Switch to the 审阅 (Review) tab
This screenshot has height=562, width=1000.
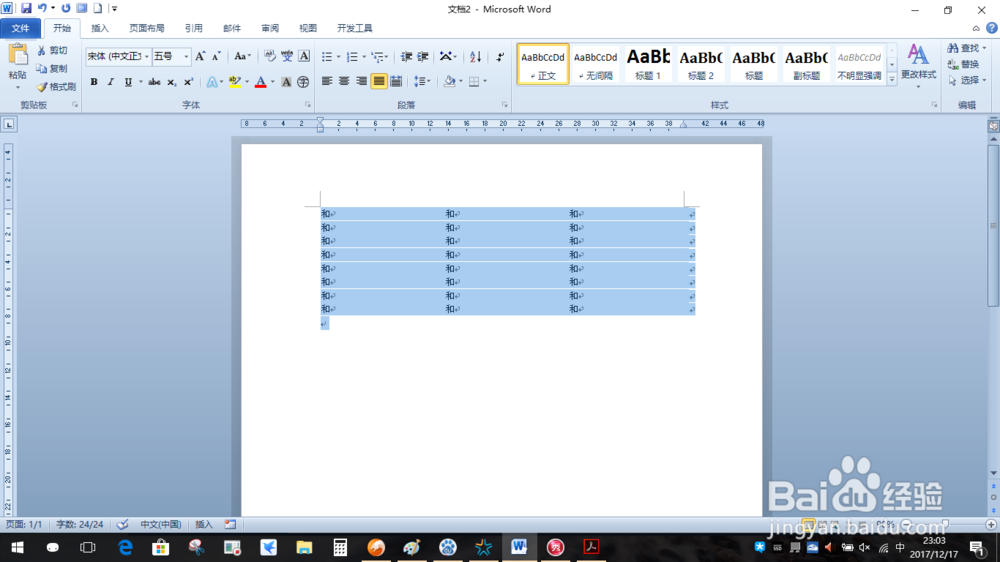coord(270,28)
